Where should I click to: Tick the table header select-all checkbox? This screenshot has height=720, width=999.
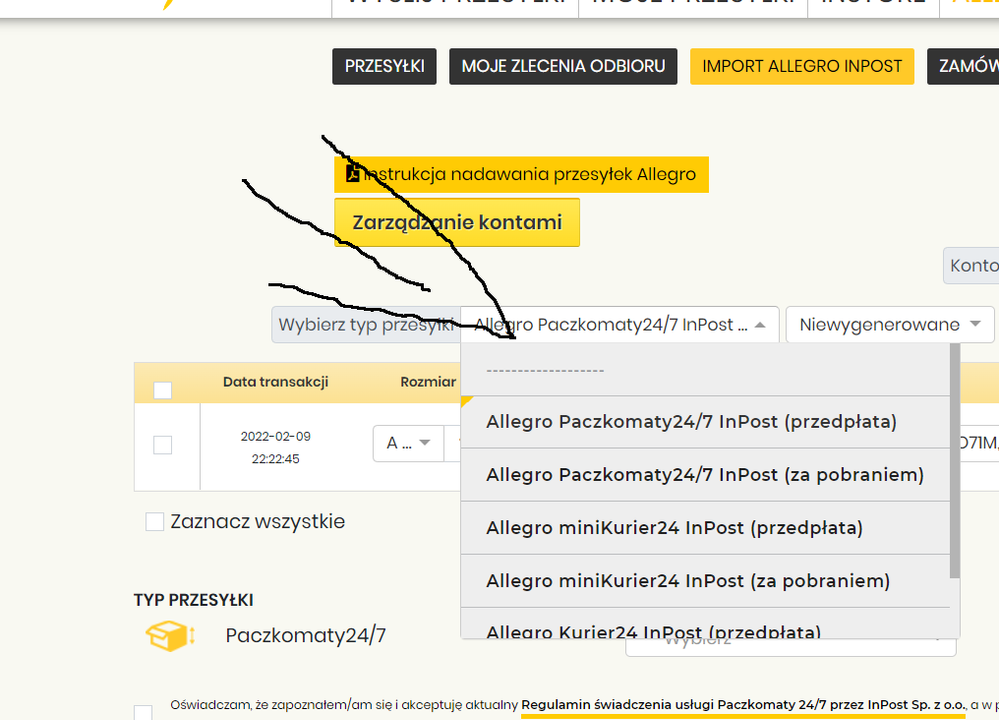(162, 390)
